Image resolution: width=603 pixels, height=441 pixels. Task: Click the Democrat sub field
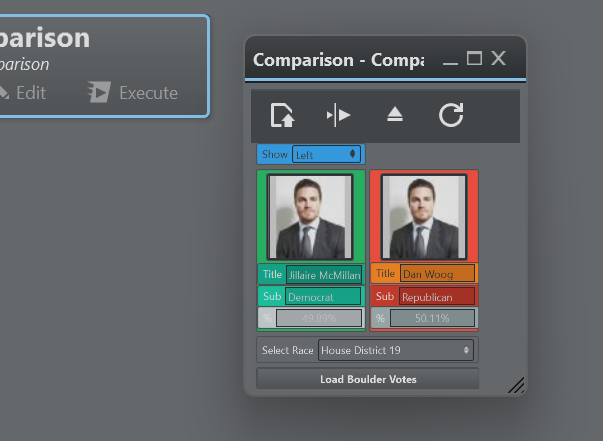coord(322,296)
